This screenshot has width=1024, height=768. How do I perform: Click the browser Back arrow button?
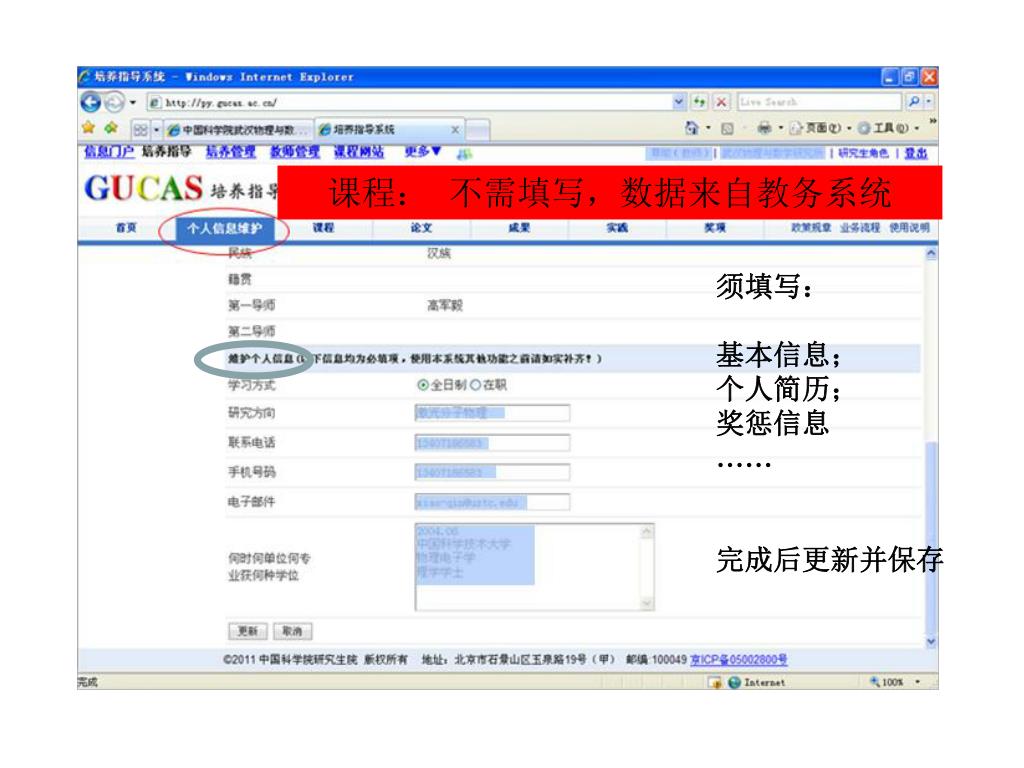coord(91,103)
